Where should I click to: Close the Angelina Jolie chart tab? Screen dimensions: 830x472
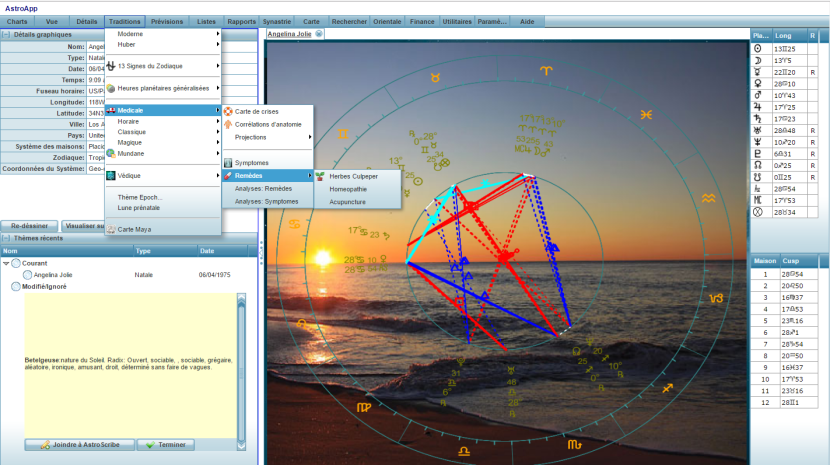(x=319, y=33)
